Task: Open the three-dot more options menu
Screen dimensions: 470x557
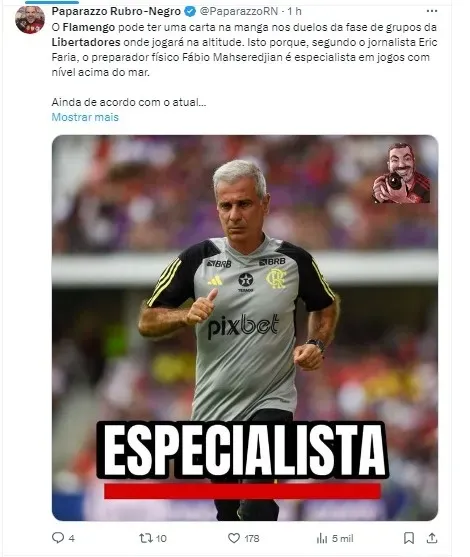Action: (432, 11)
